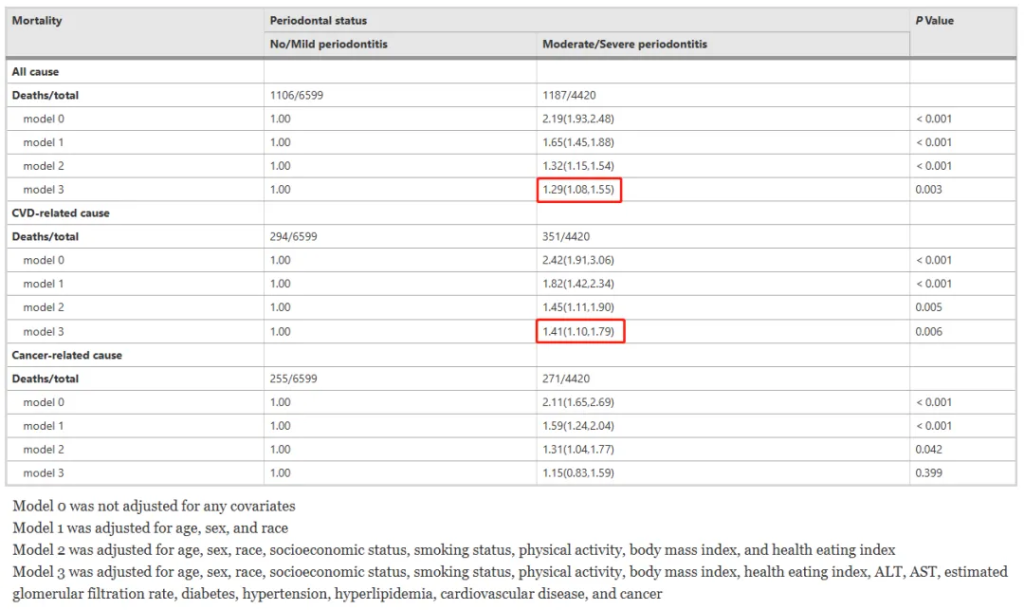Image resolution: width=1024 pixels, height=610 pixels.
Task: Select the '255/6599' deaths cell
Action: (x=293, y=378)
